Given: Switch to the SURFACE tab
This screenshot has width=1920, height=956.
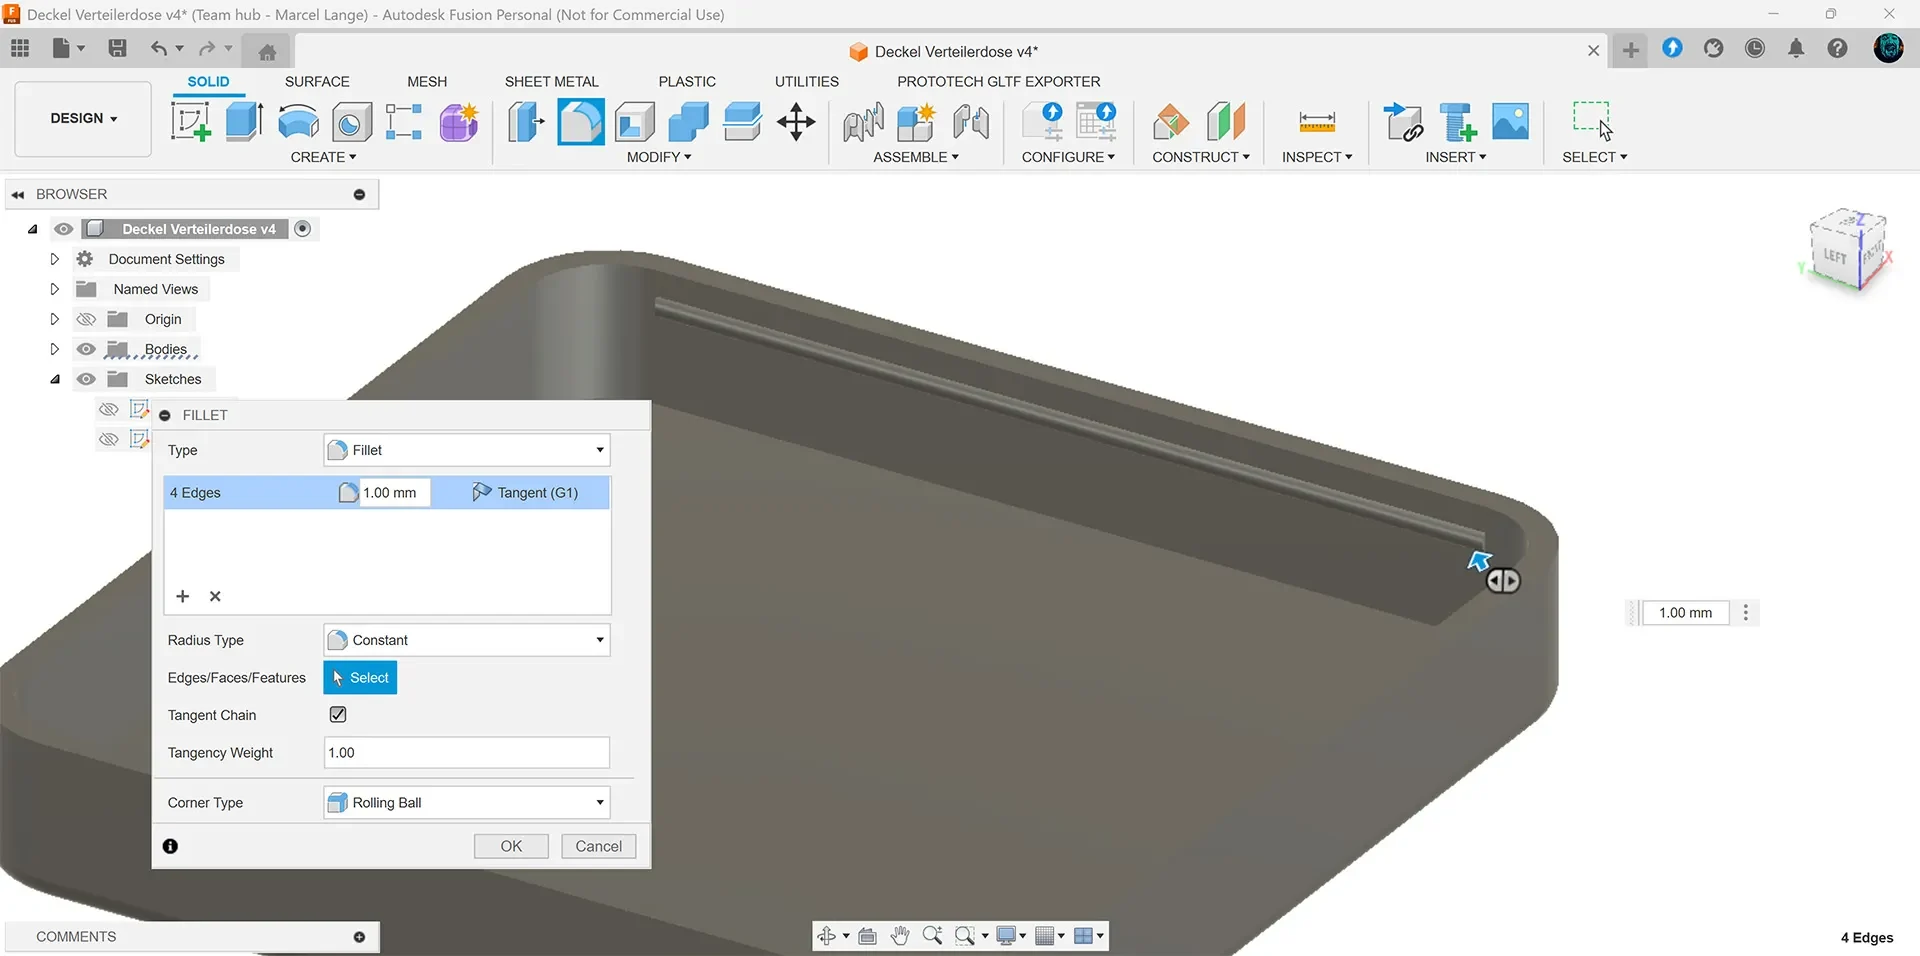Looking at the screenshot, I should point(317,81).
